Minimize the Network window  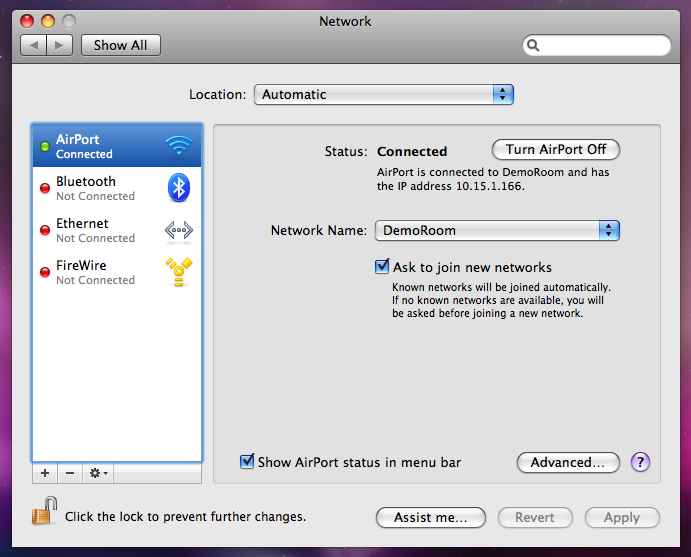tap(48, 21)
